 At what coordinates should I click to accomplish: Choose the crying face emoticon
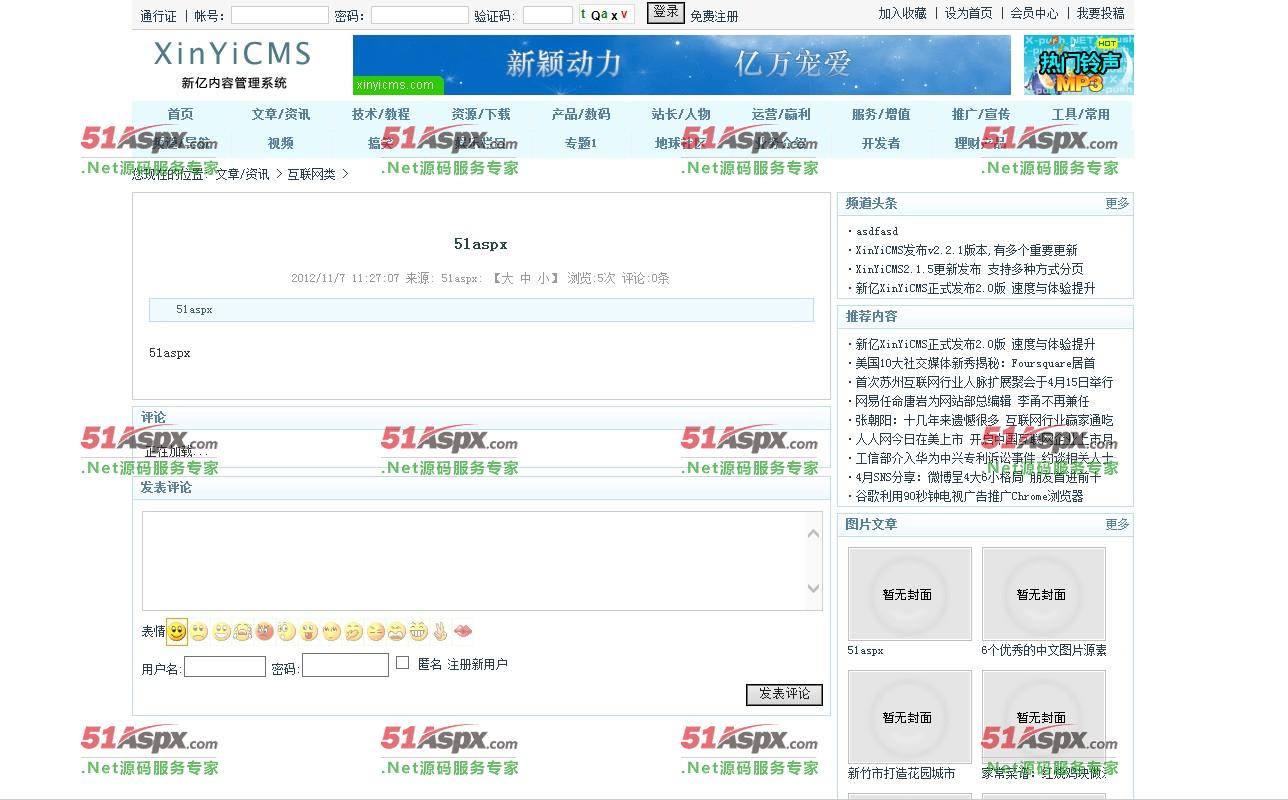(242, 632)
